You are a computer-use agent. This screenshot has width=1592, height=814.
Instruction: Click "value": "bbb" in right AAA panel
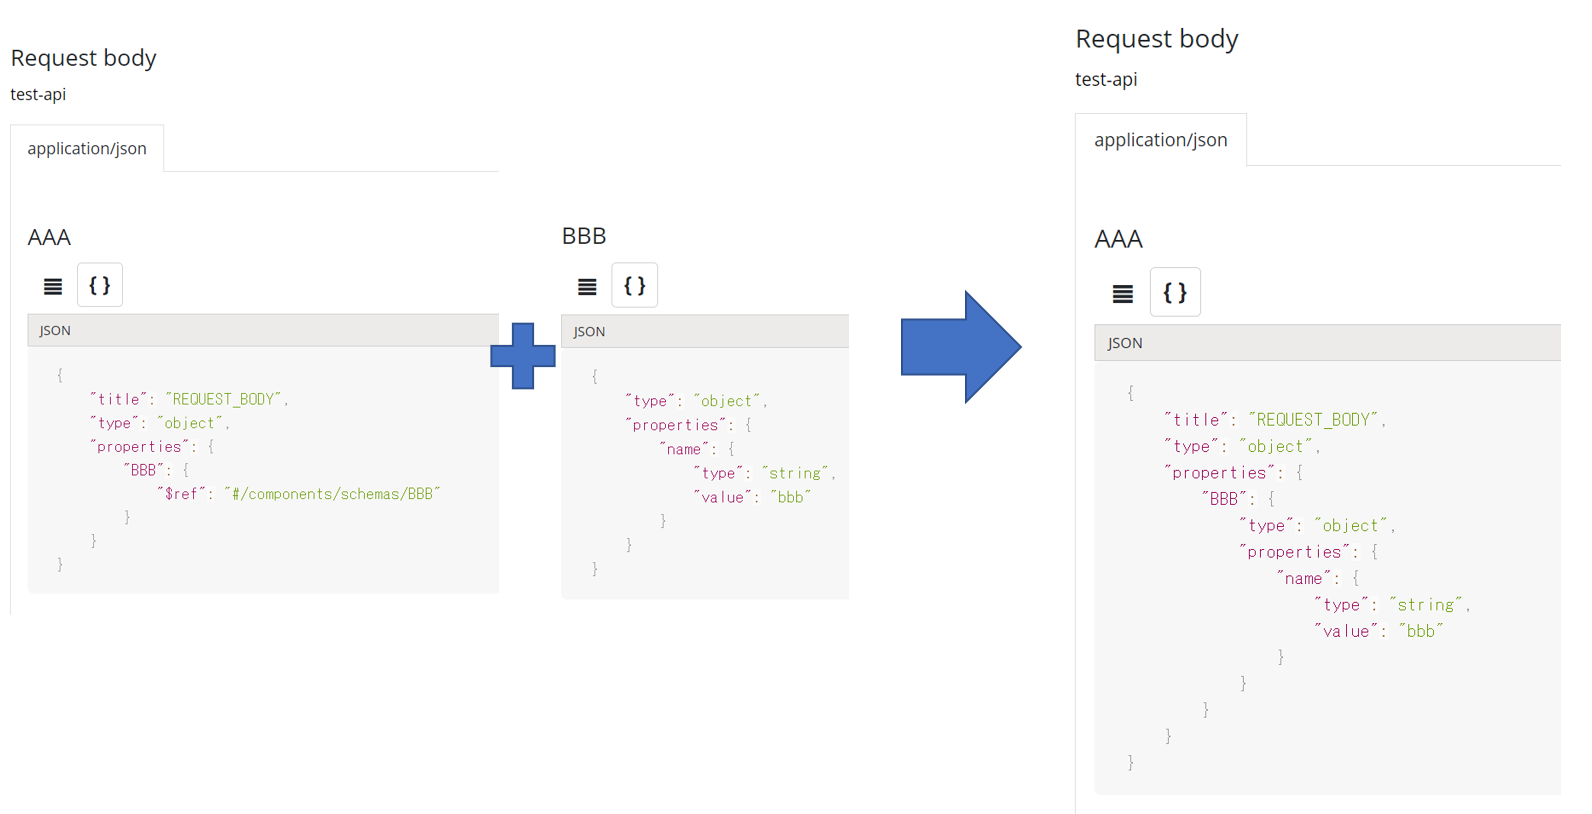(1379, 631)
